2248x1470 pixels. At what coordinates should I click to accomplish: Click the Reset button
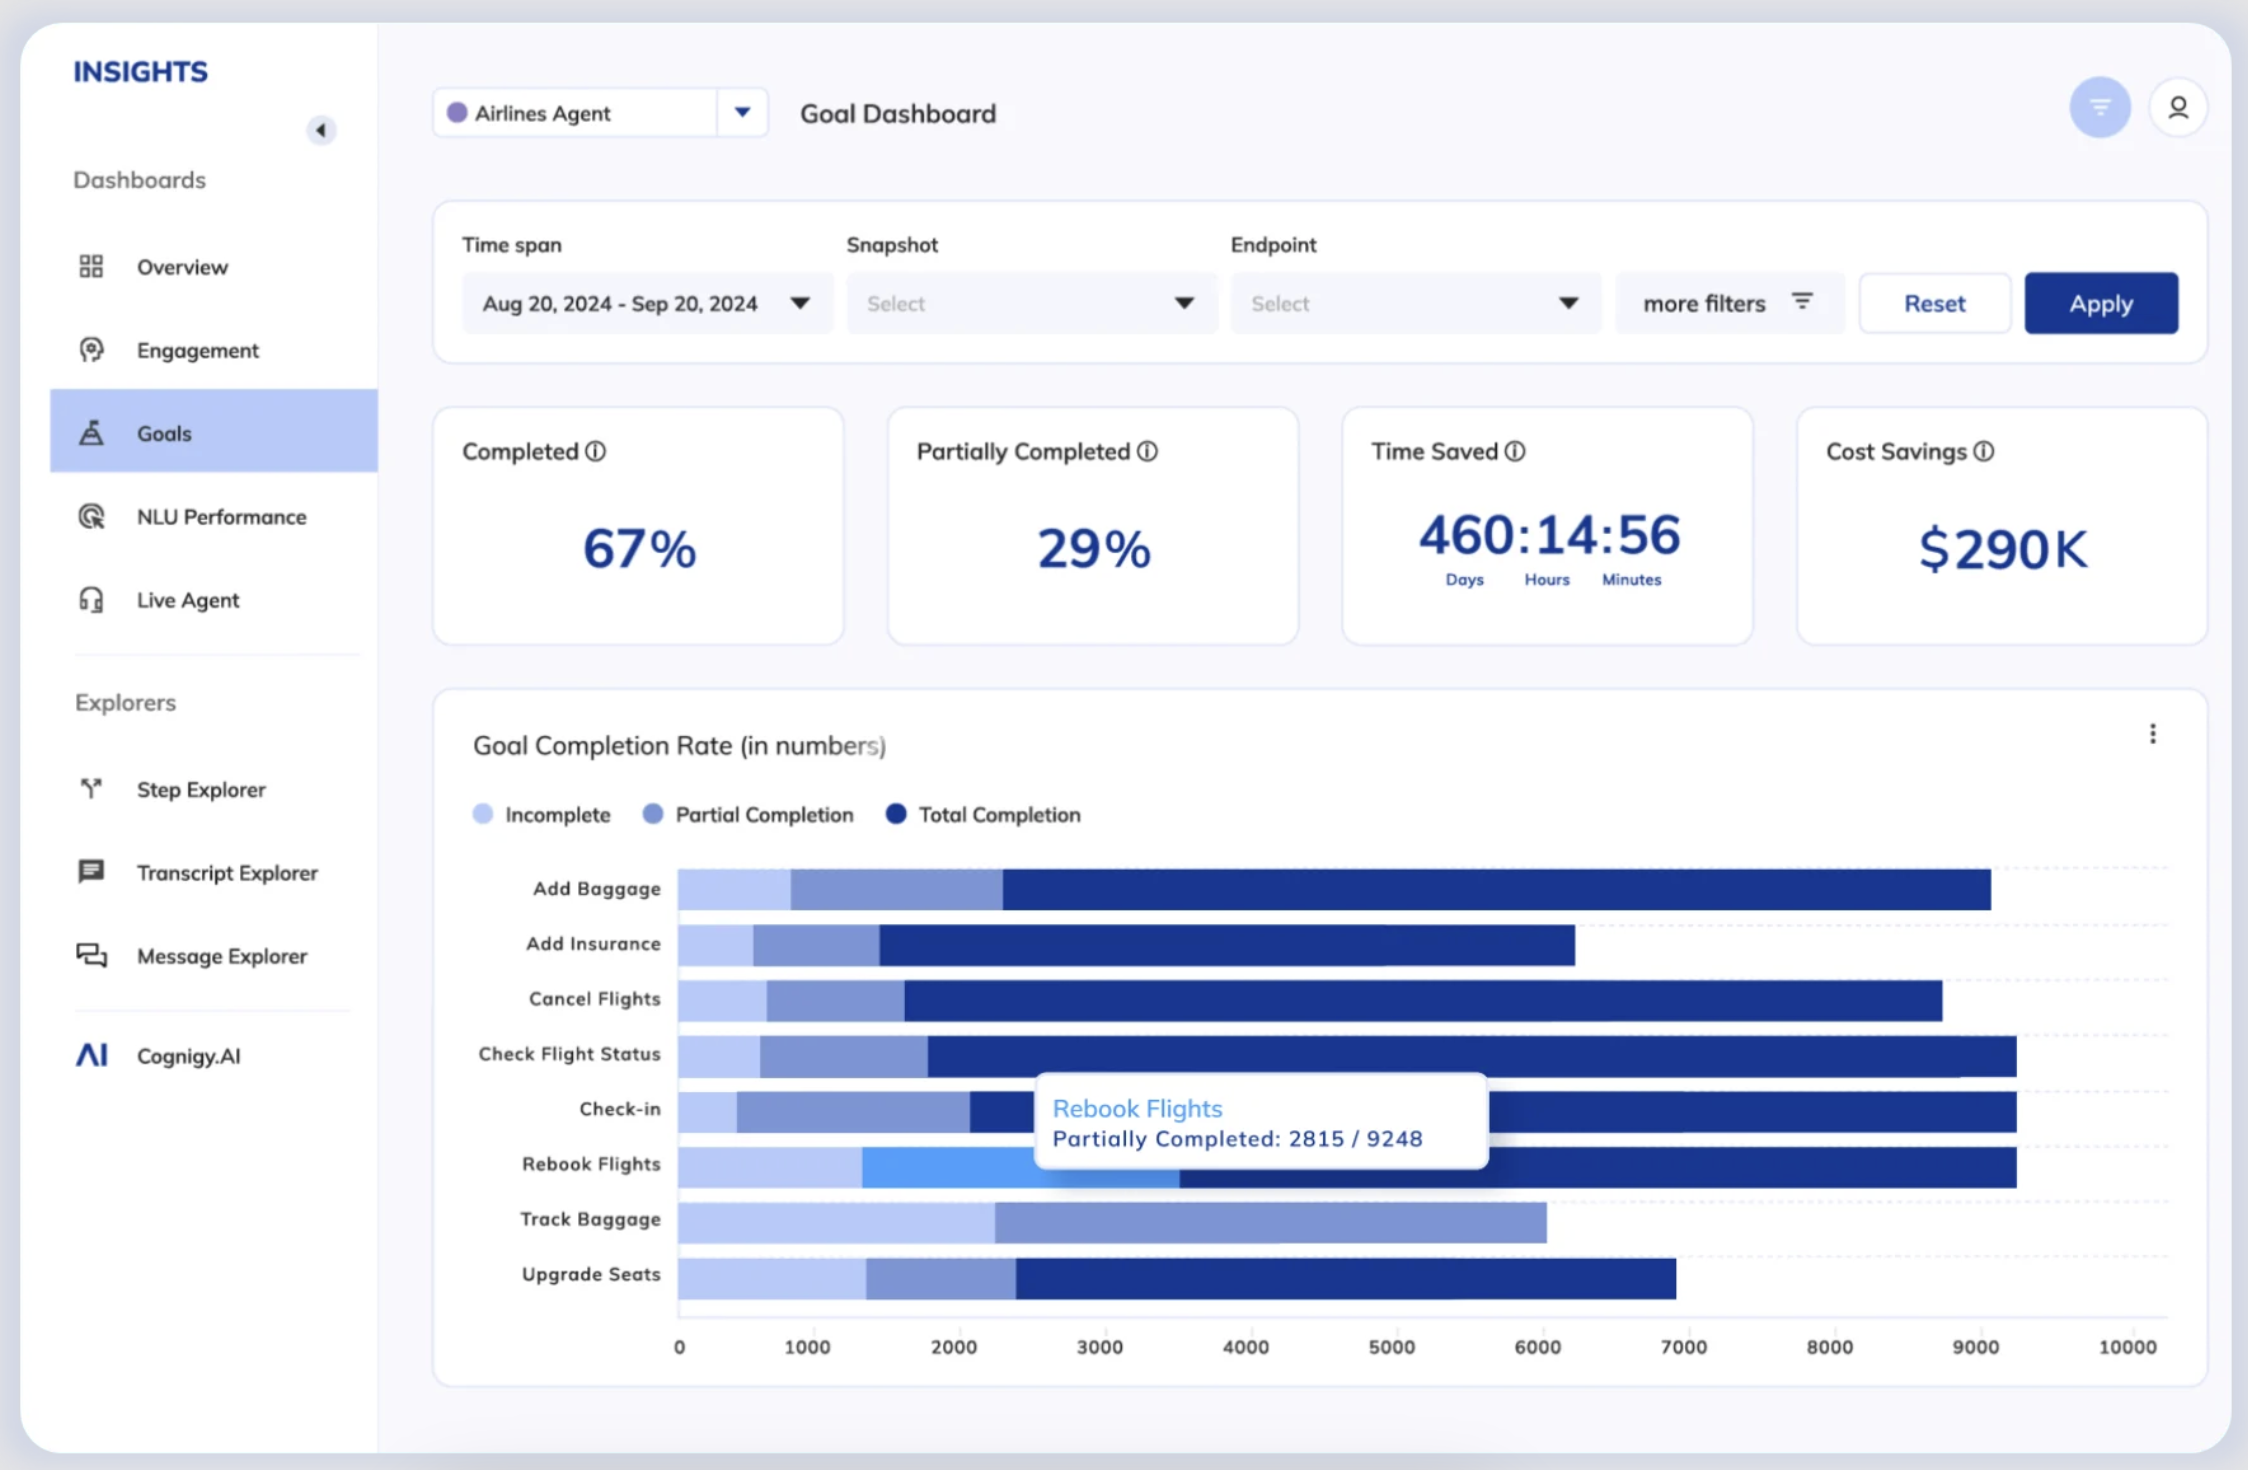pos(1934,303)
